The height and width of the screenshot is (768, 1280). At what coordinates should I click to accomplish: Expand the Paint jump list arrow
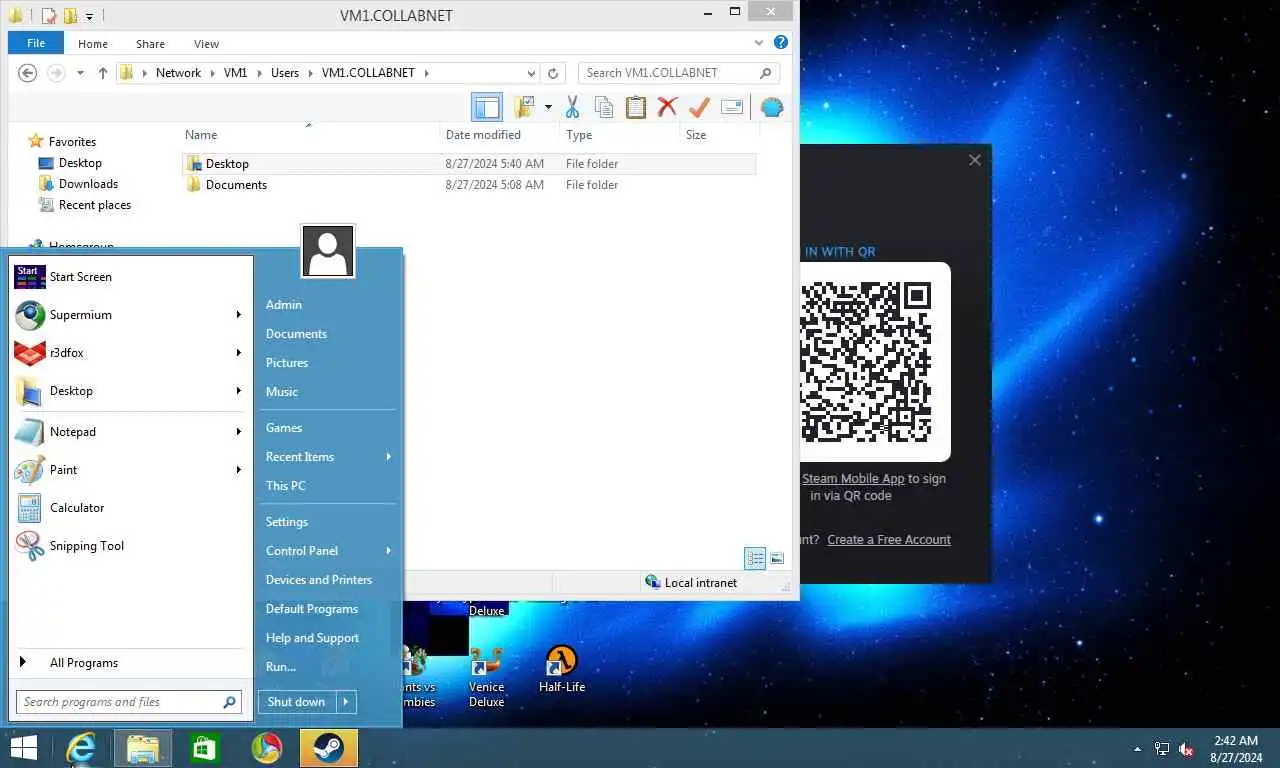coord(238,470)
